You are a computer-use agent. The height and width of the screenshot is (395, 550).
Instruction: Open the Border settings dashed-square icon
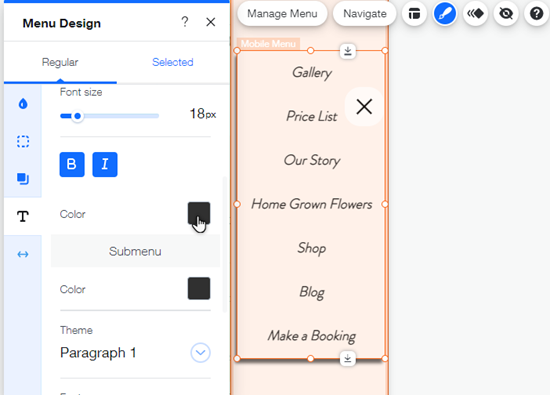click(x=23, y=141)
